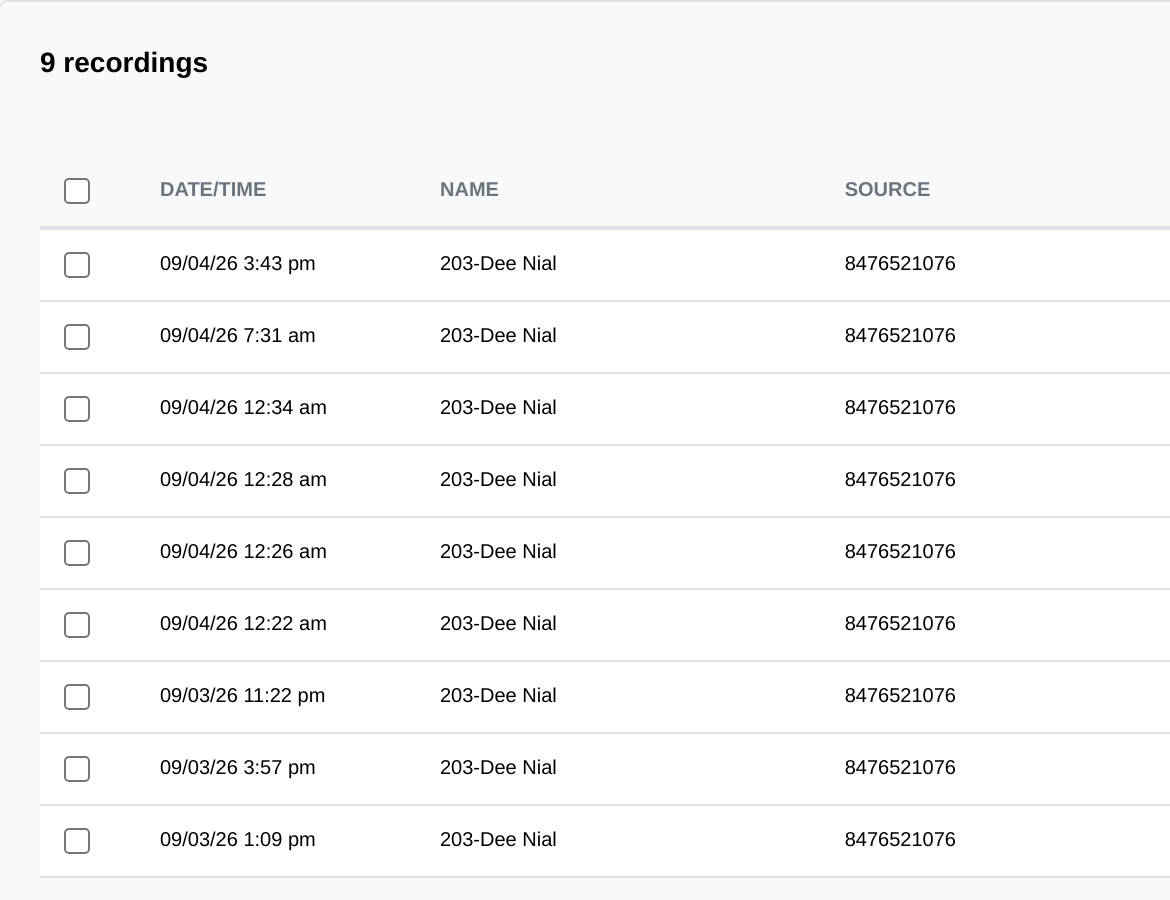Click date '09/03/26 3:57 pm'
This screenshot has height=900, width=1170.
pos(237,768)
